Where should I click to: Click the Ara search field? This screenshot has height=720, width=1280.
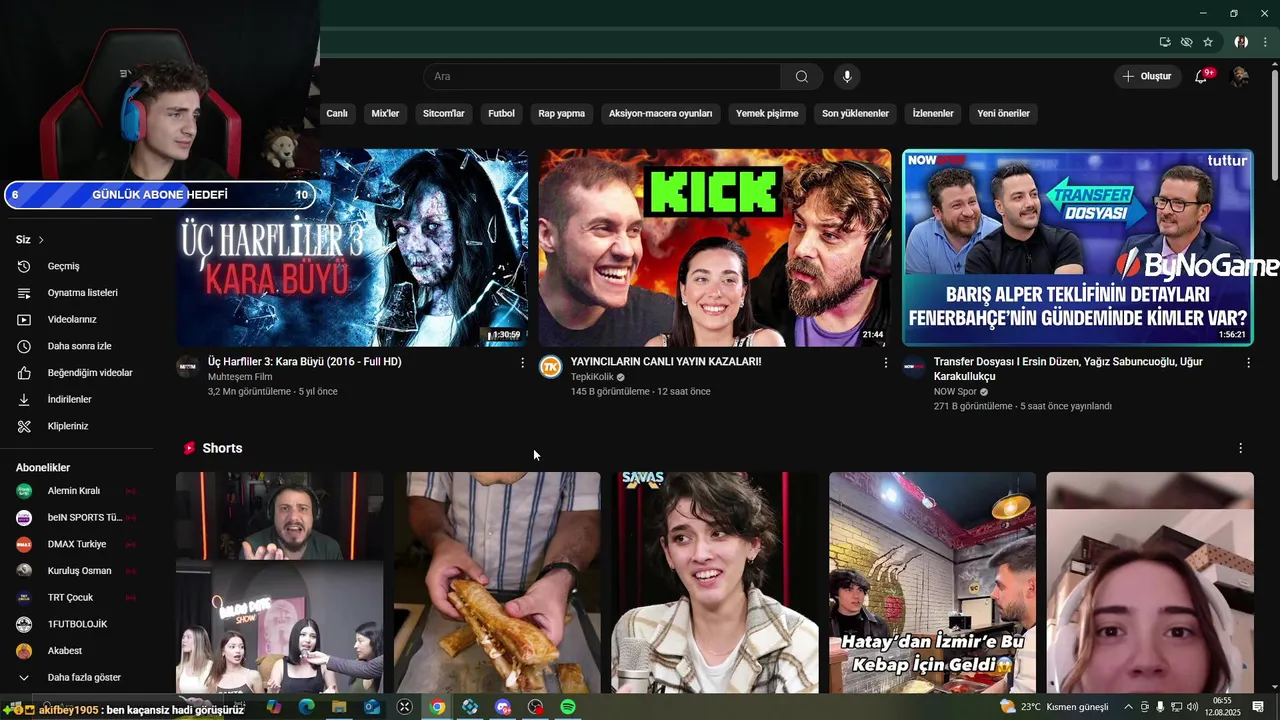(x=603, y=77)
